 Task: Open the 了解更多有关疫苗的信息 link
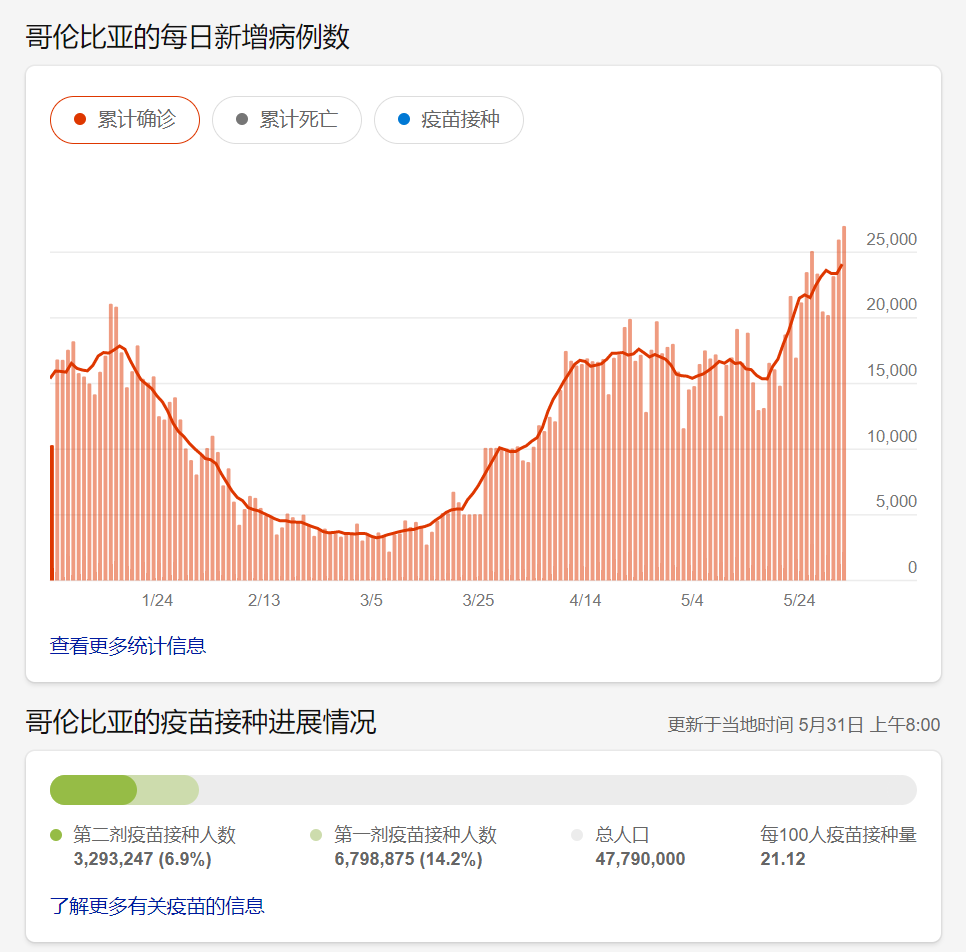[157, 907]
